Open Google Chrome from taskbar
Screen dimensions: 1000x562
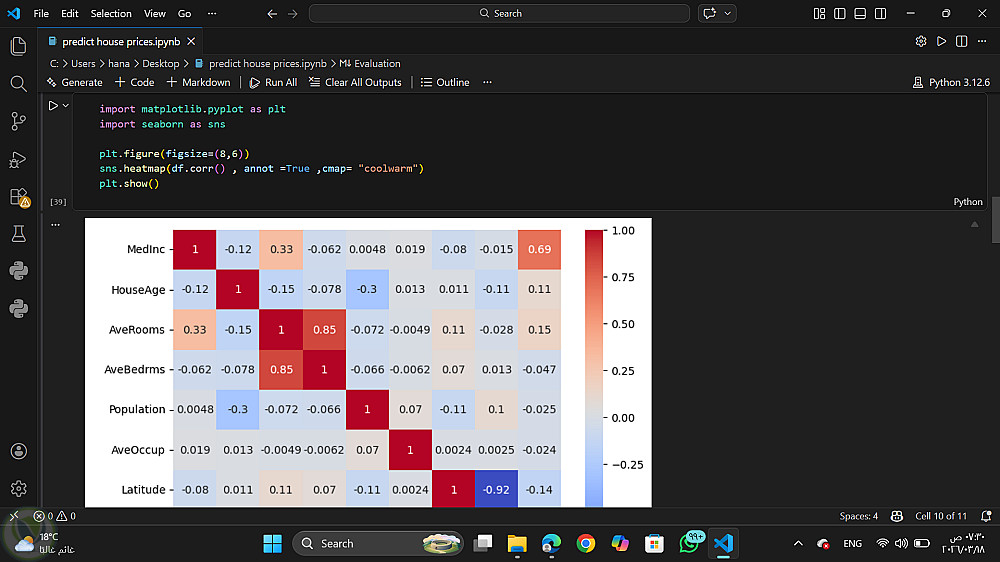click(x=585, y=544)
